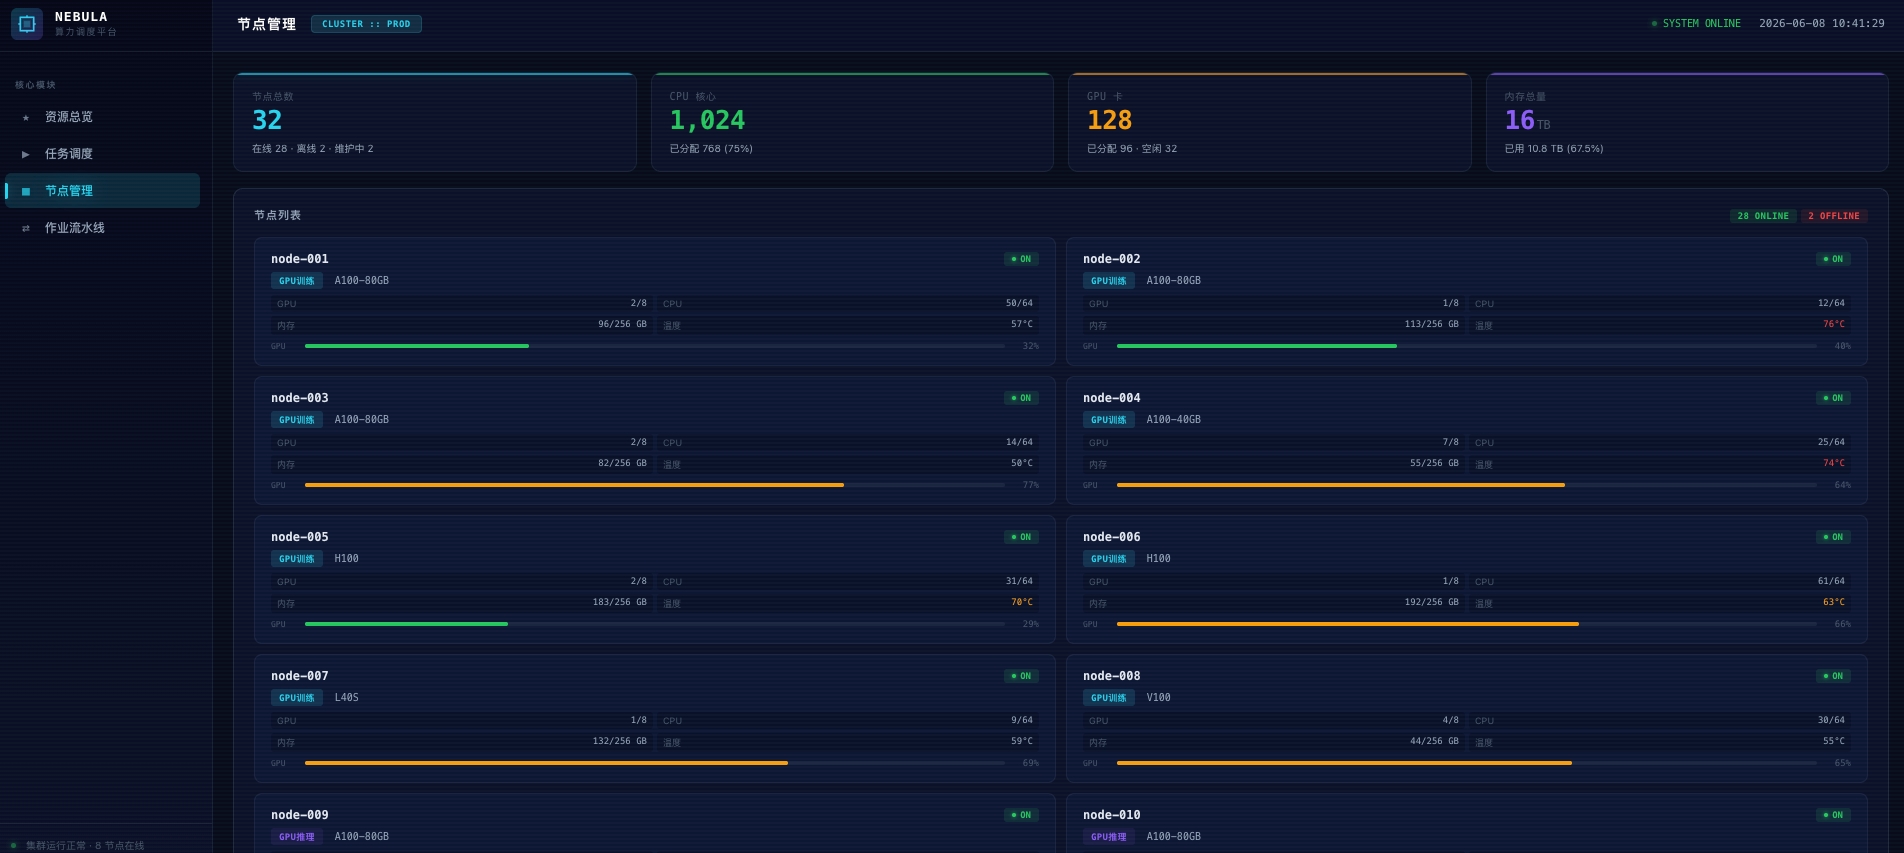Screen dimensions: 1904x853
Task: Click the GPU usage bar of node-006
Action: pos(1467,624)
